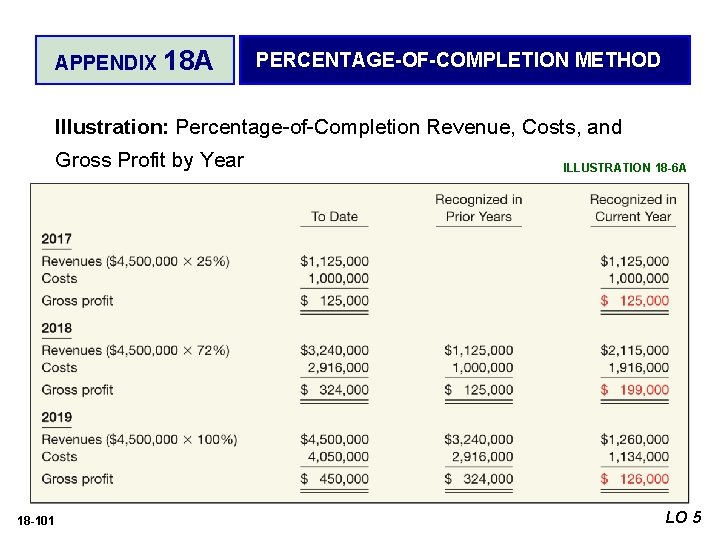The image size is (720, 540).
Task: Click the ILLUSTRATION 18-6A caption
Action: tap(624, 168)
